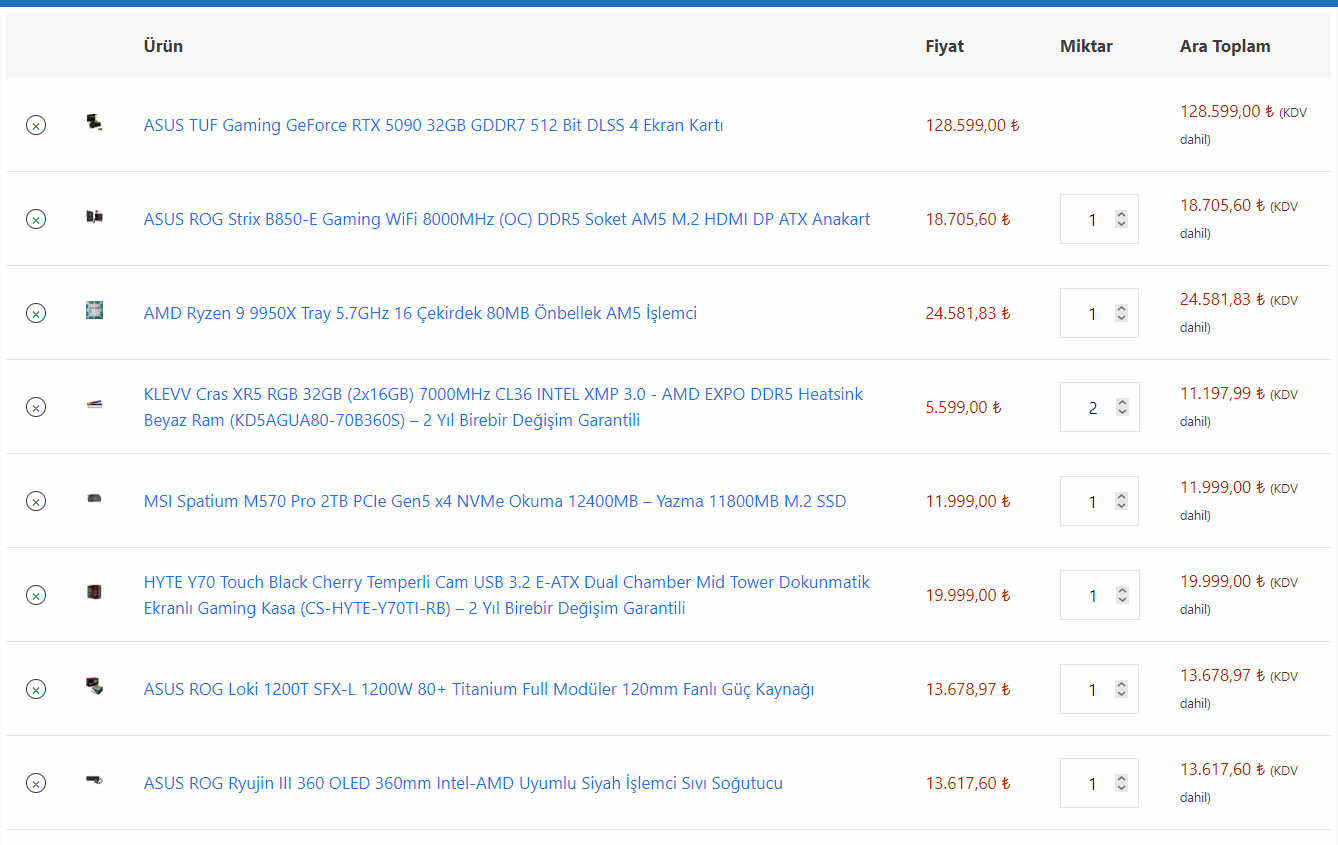The image size is (1338, 845).
Task: Open ASUS ROG Loki 1200T SFX-L link
Action: pos(479,689)
